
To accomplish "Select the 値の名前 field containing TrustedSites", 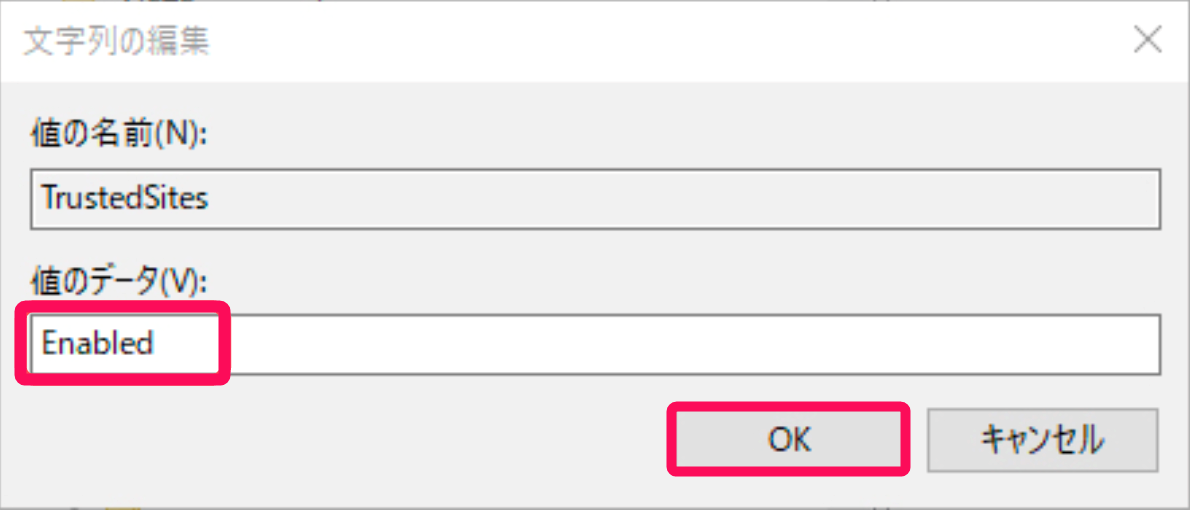I will tap(595, 199).
